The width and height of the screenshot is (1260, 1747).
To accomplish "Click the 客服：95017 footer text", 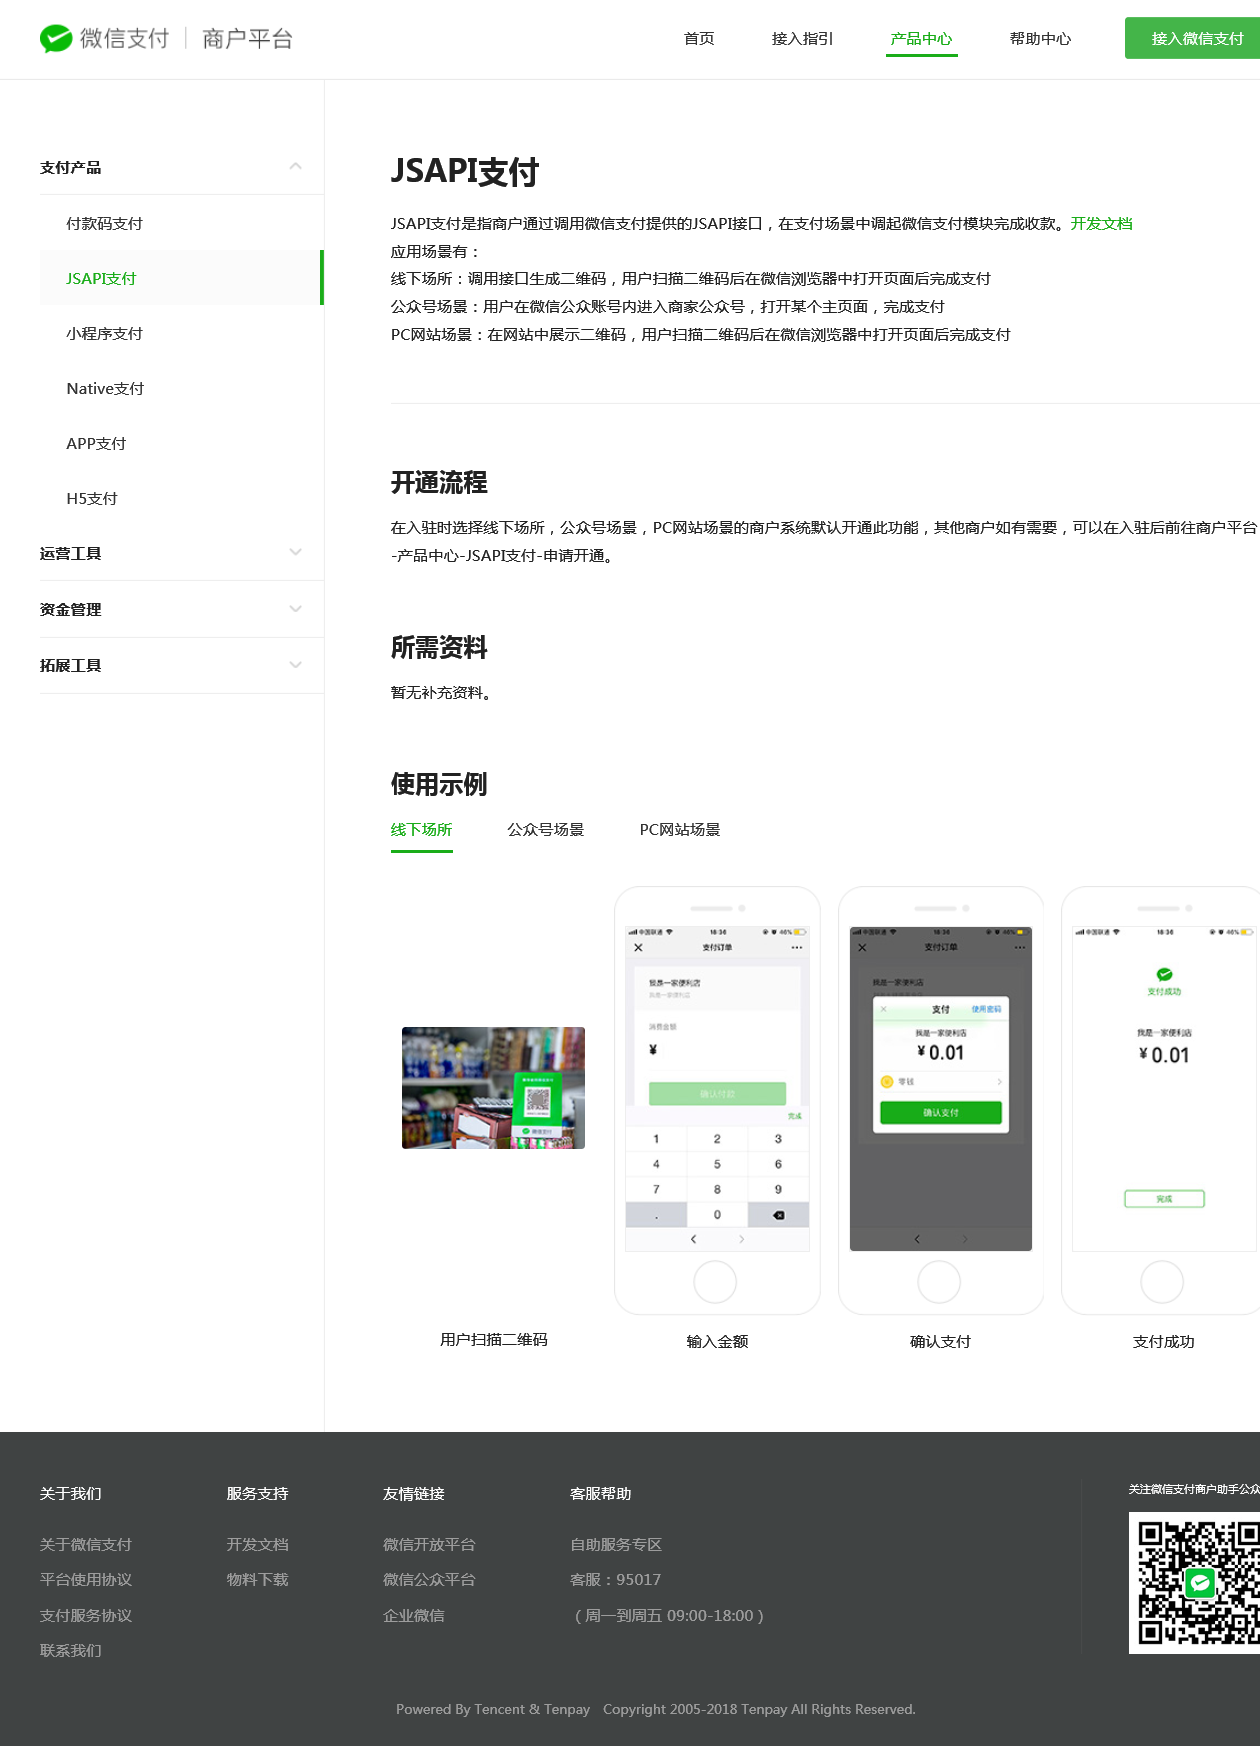I will click(x=615, y=1579).
